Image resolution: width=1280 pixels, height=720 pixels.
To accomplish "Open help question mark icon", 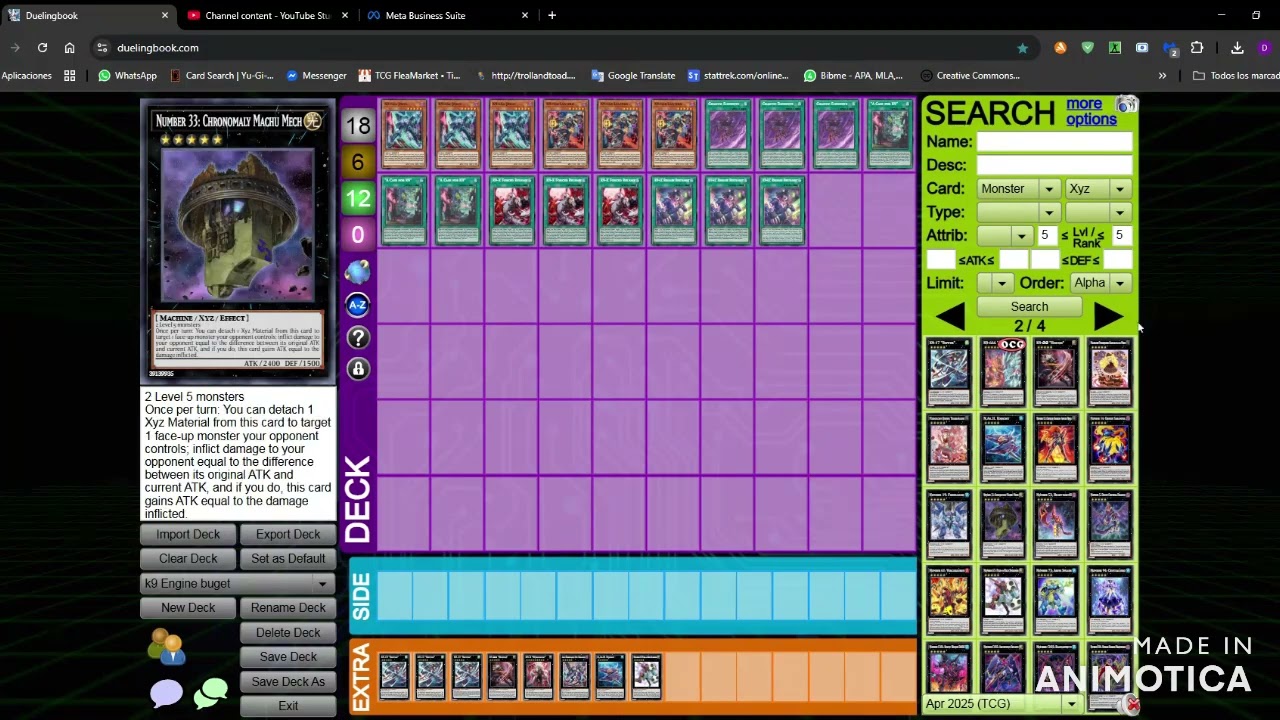I will pyautogui.click(x=357, y=337).
